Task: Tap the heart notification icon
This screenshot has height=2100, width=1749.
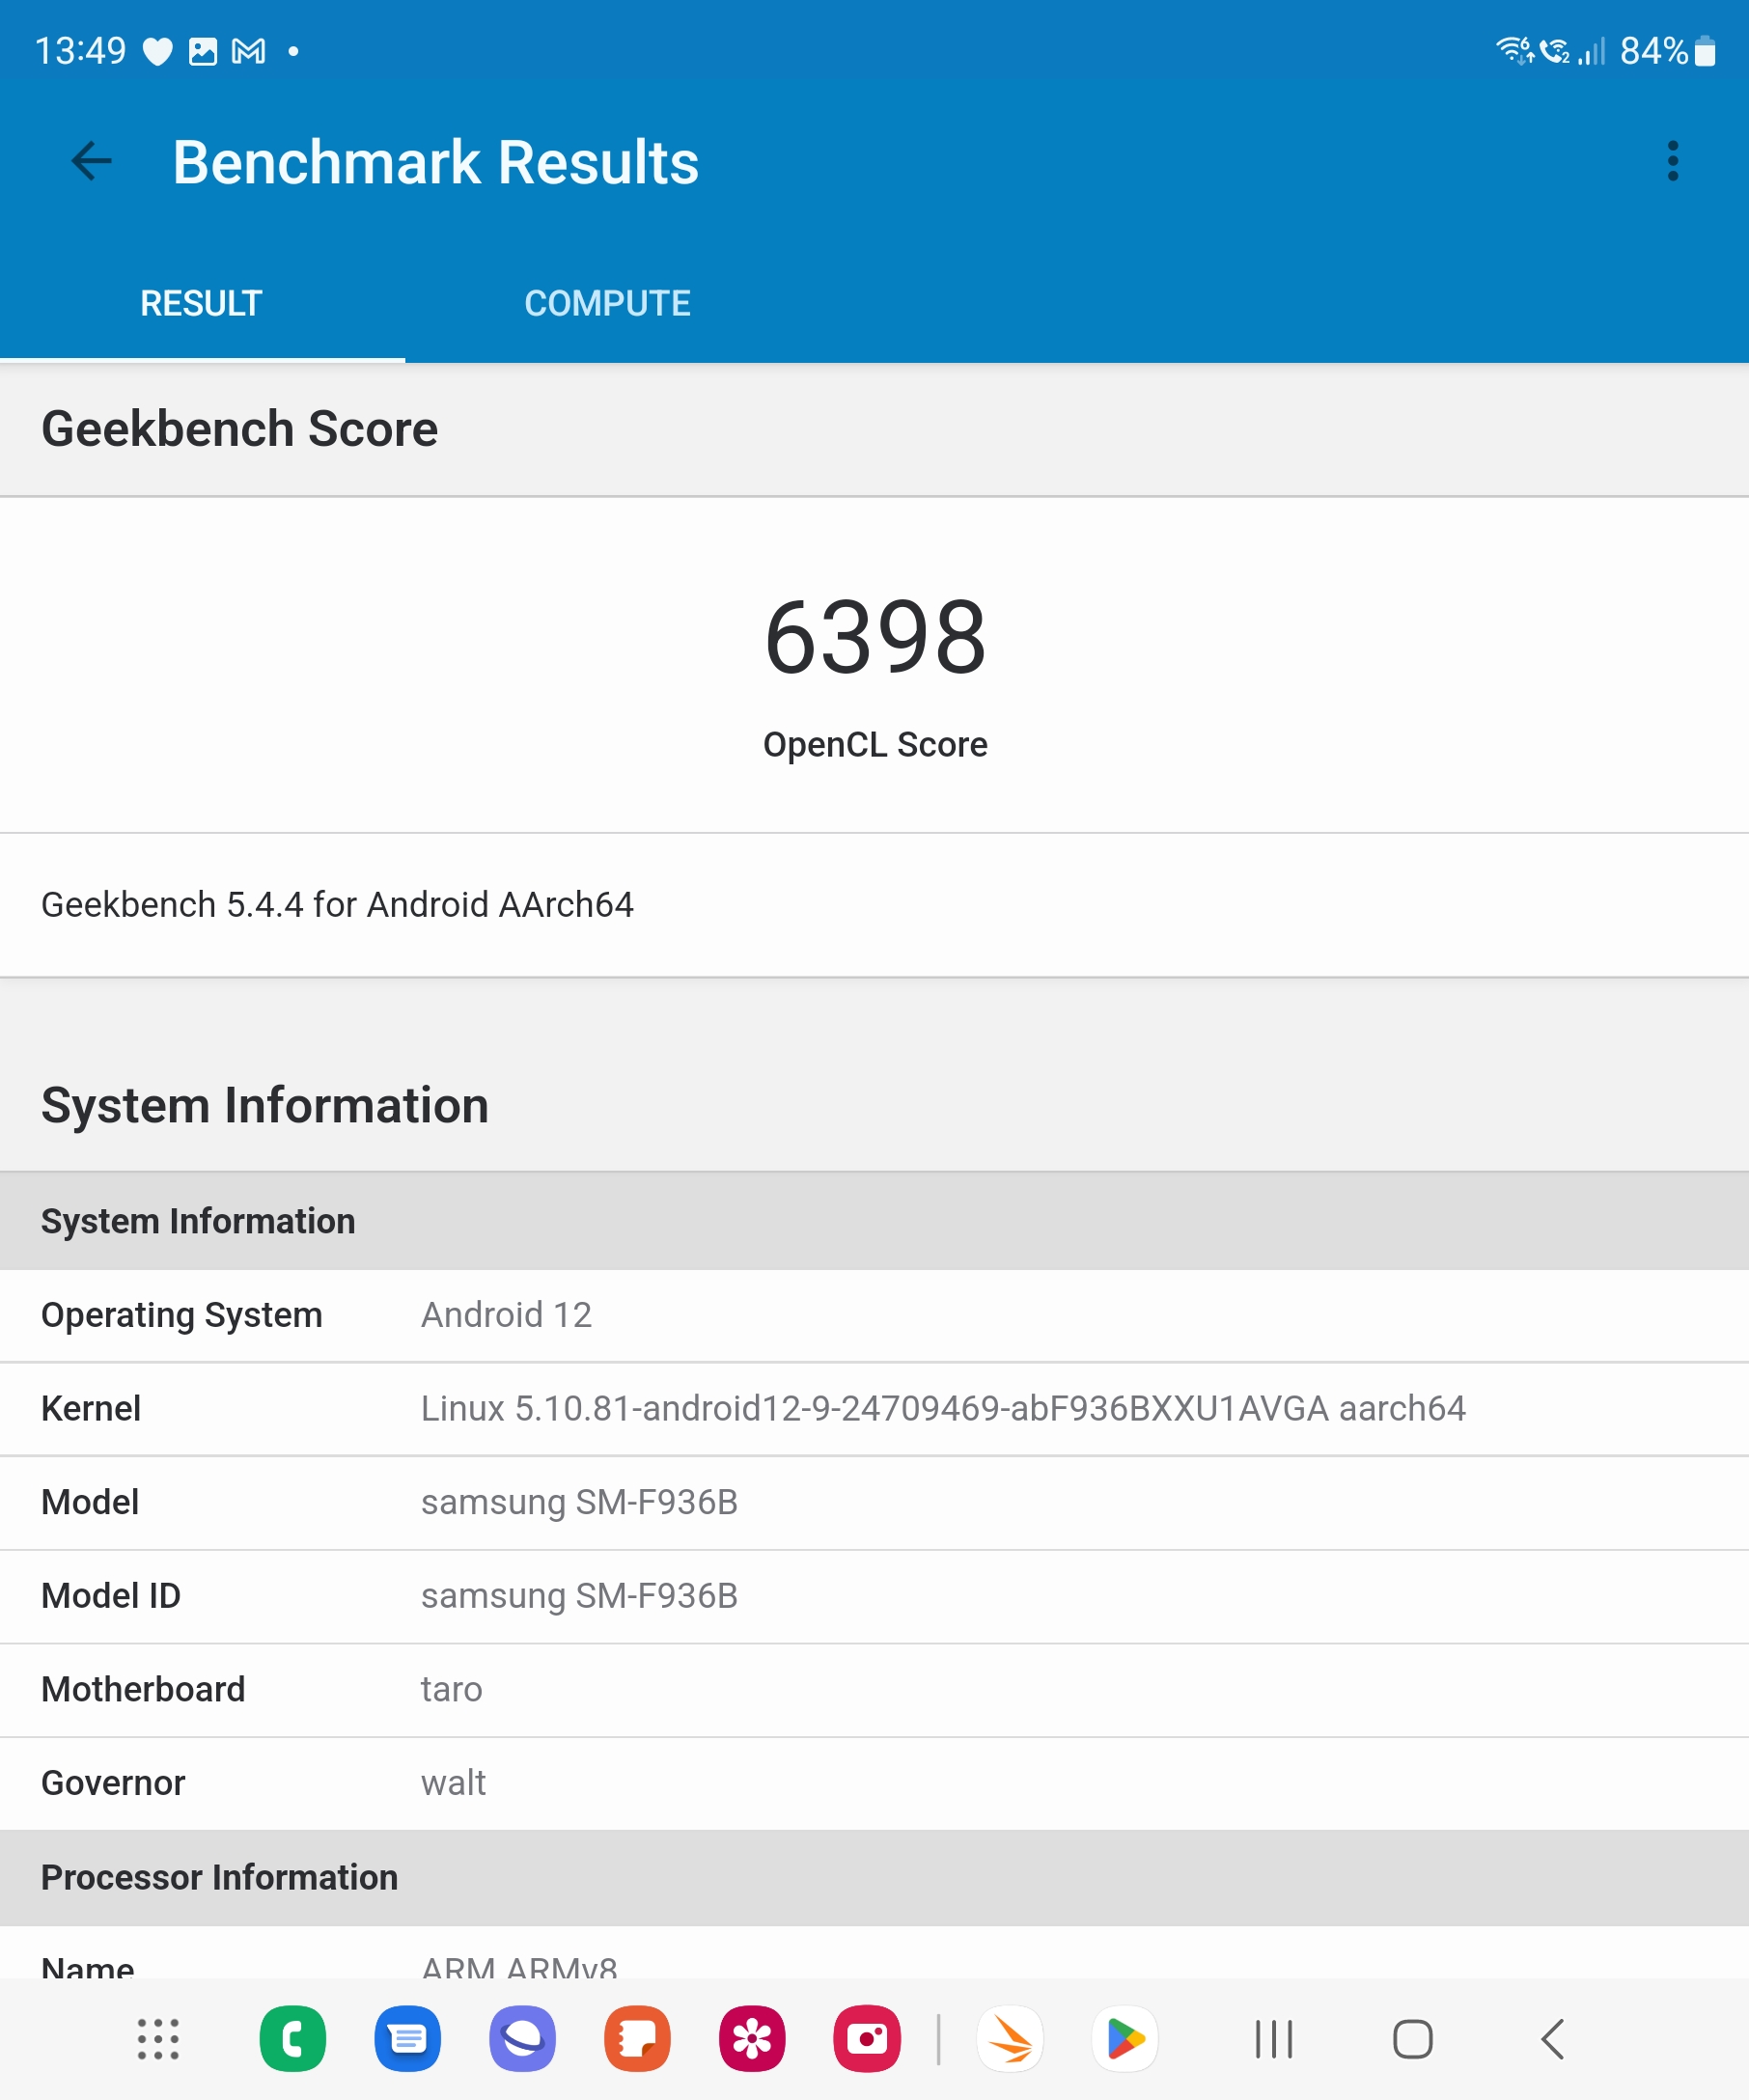Action: pos(158,51)
